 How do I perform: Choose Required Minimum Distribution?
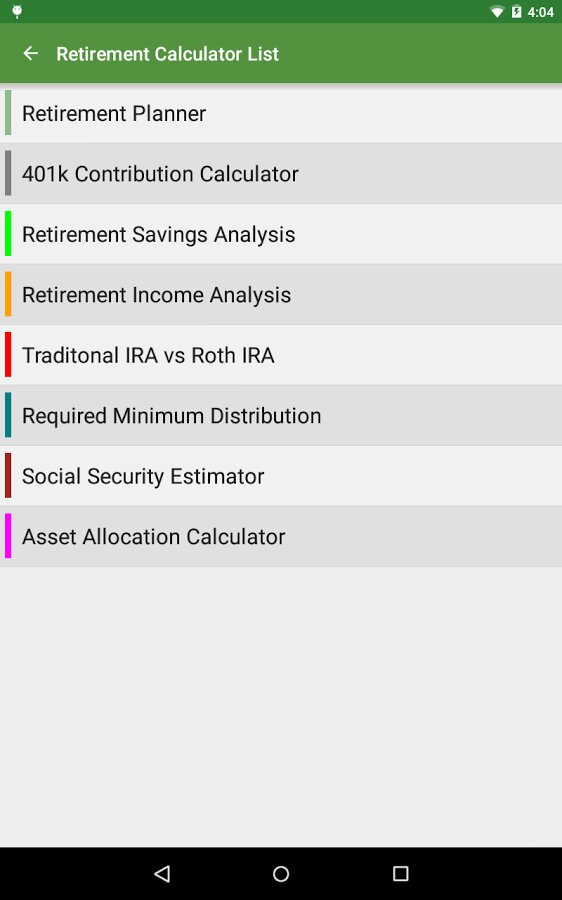pos(281,415)
